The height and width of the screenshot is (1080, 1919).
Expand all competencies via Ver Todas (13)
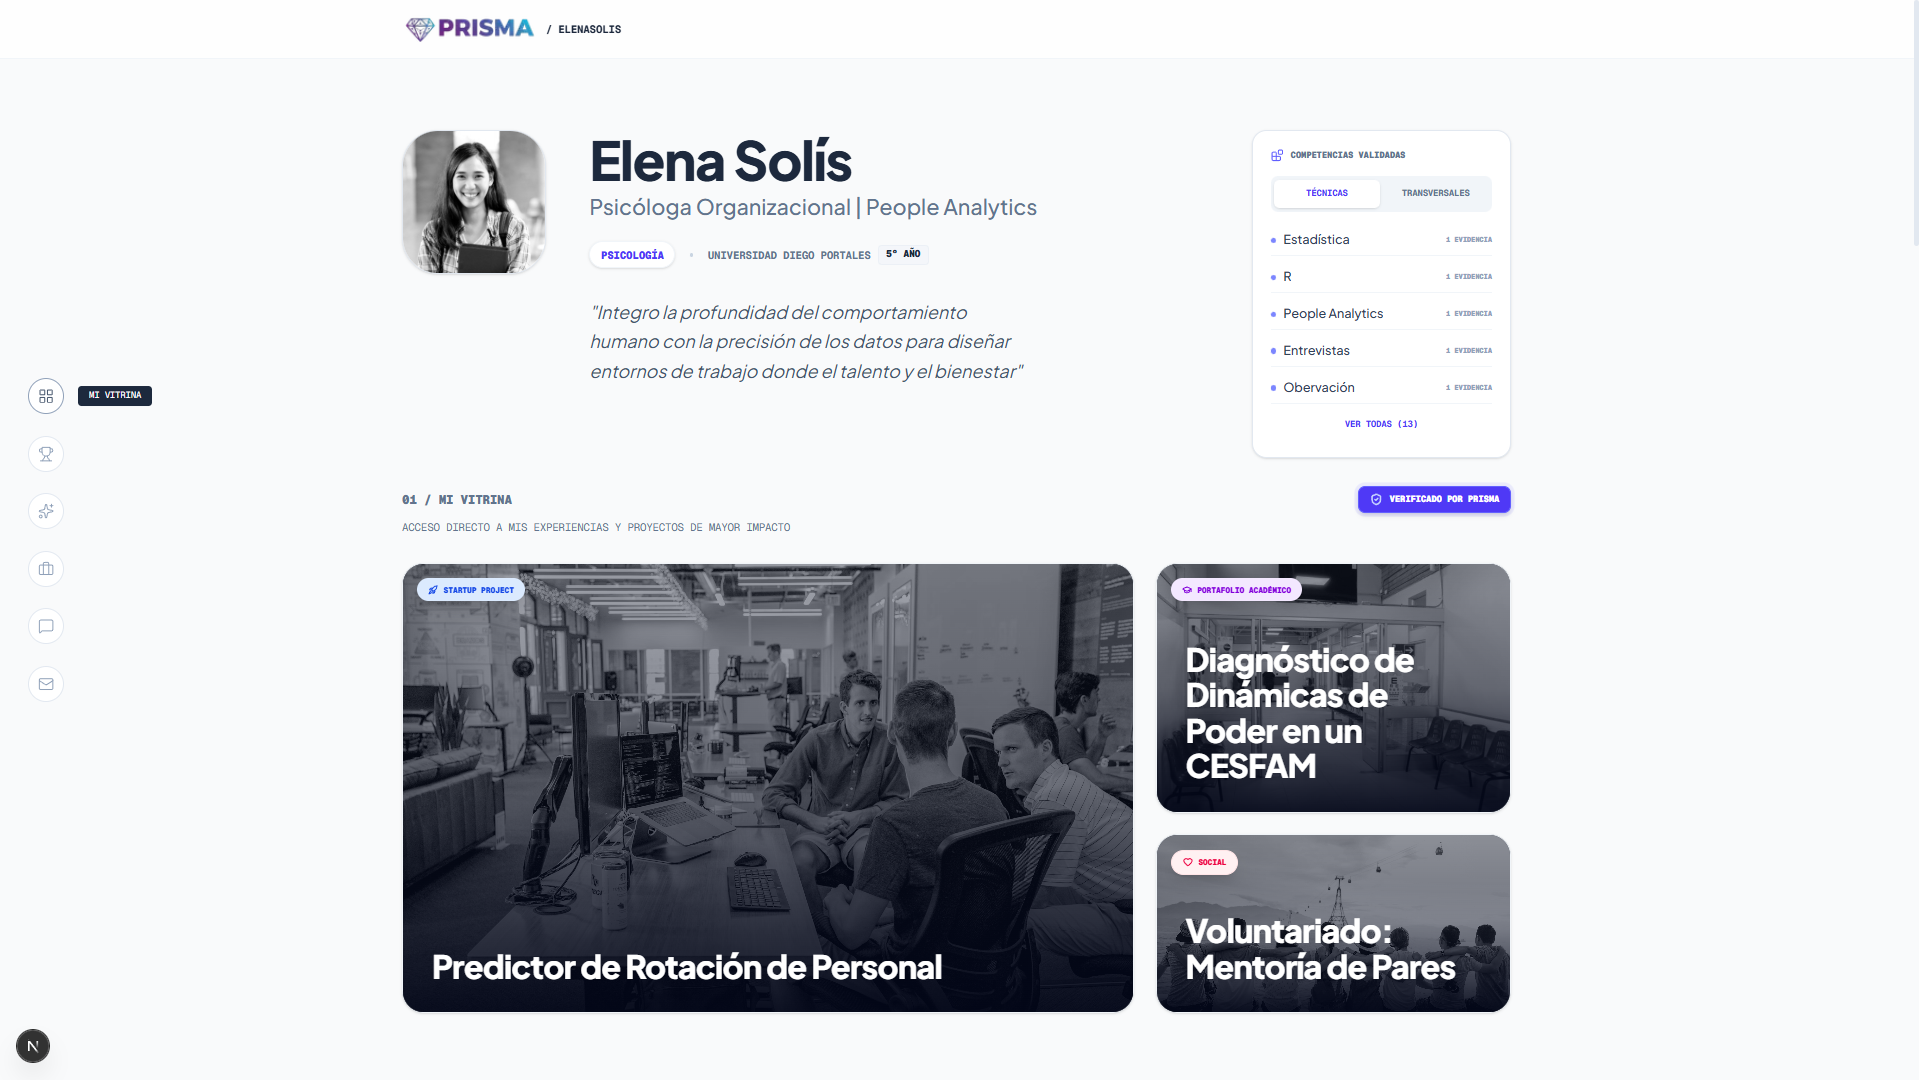pos(1381,424)
